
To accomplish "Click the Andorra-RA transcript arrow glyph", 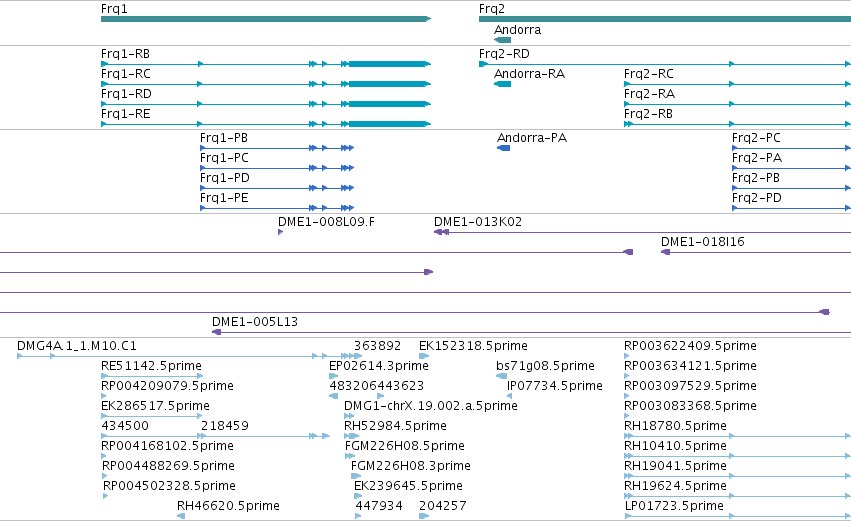I will pyautogui.click(x=503, y=84).
